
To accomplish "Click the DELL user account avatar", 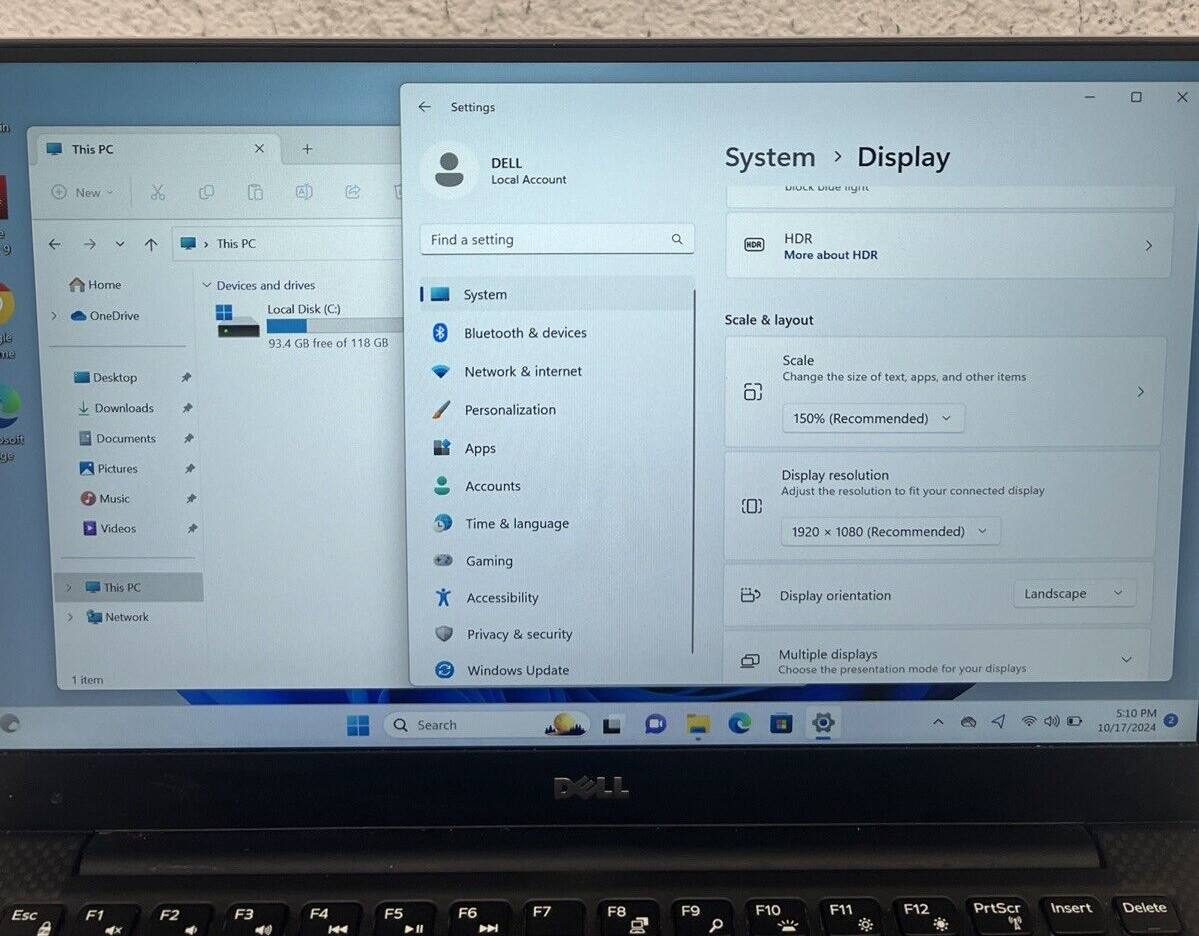I will (x=449, y=169).
